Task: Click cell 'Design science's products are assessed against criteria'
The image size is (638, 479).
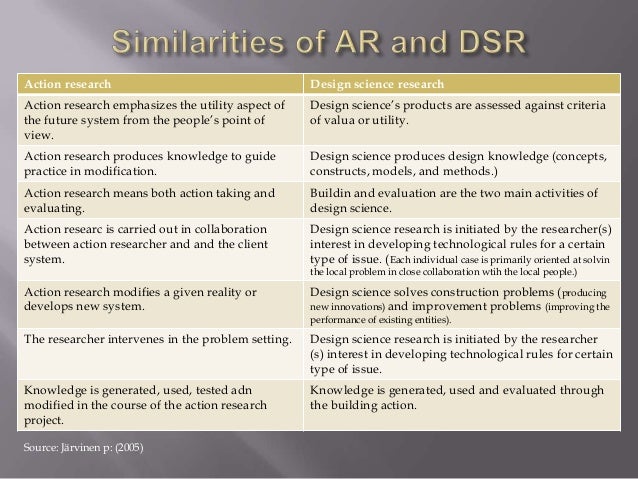Action: (462, 120)
